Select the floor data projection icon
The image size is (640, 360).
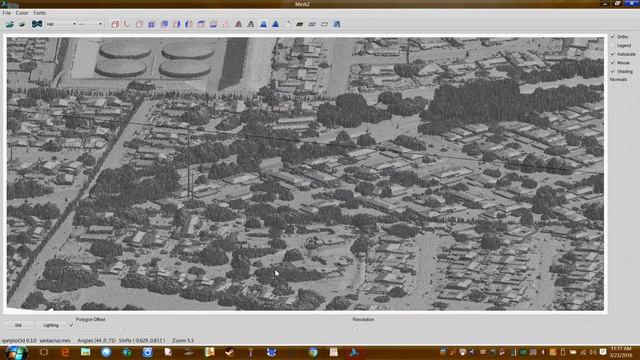[300, 24]
